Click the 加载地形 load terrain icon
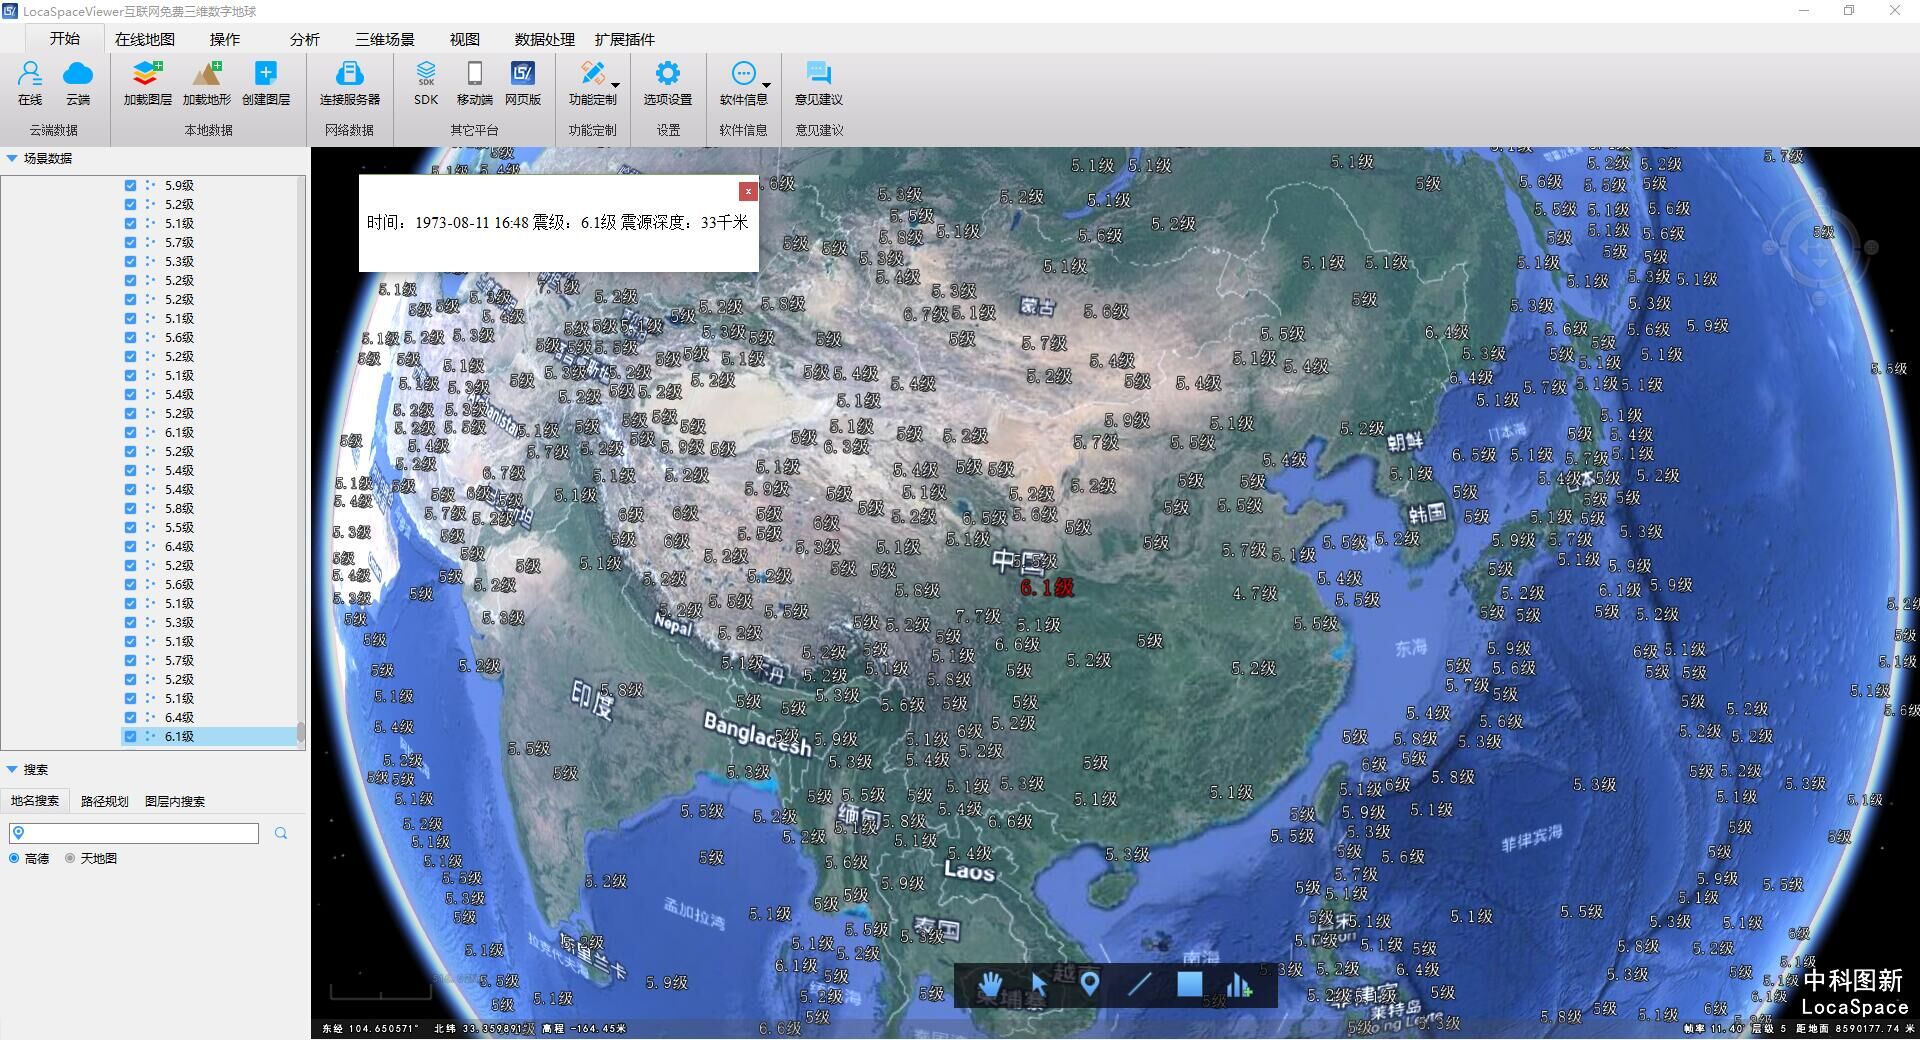 tap(207, 74)
